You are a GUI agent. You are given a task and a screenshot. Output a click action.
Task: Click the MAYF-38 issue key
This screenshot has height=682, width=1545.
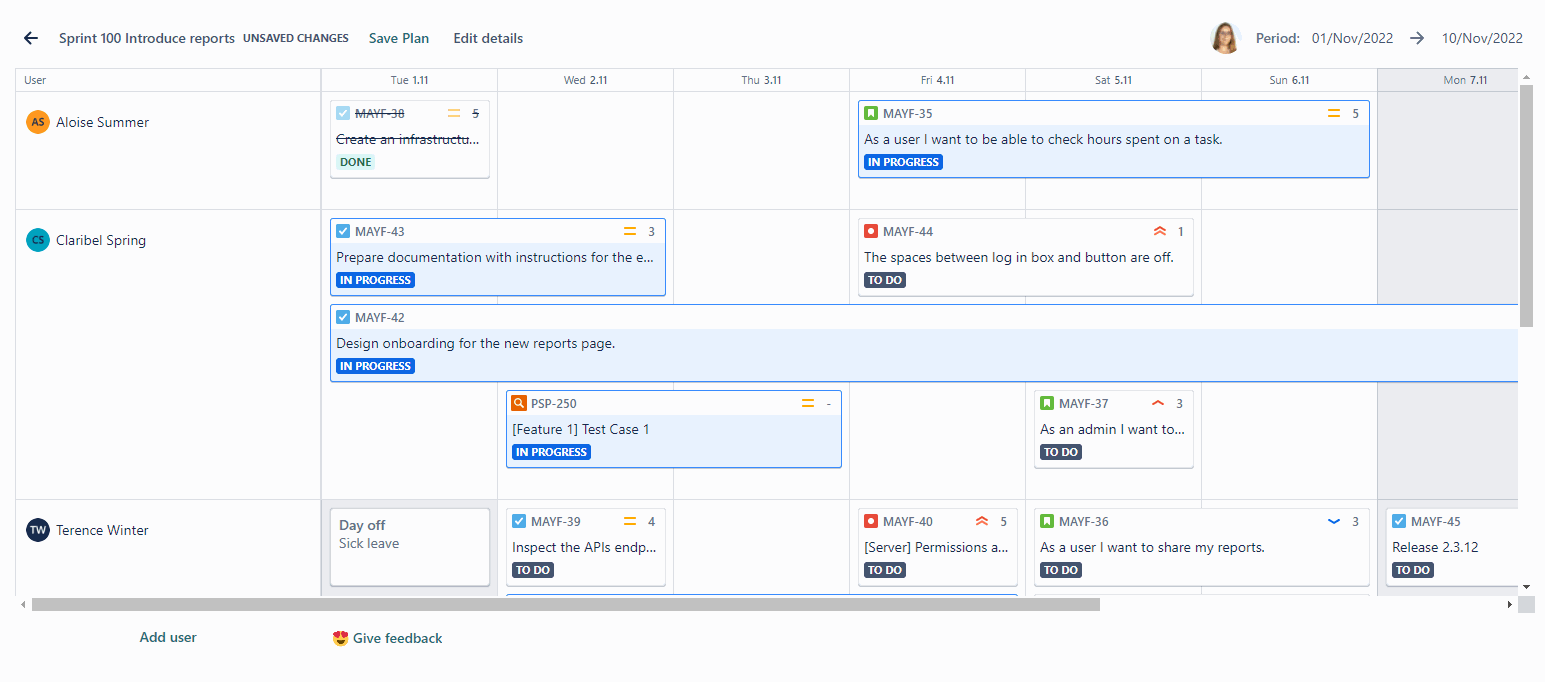[380, 114]
